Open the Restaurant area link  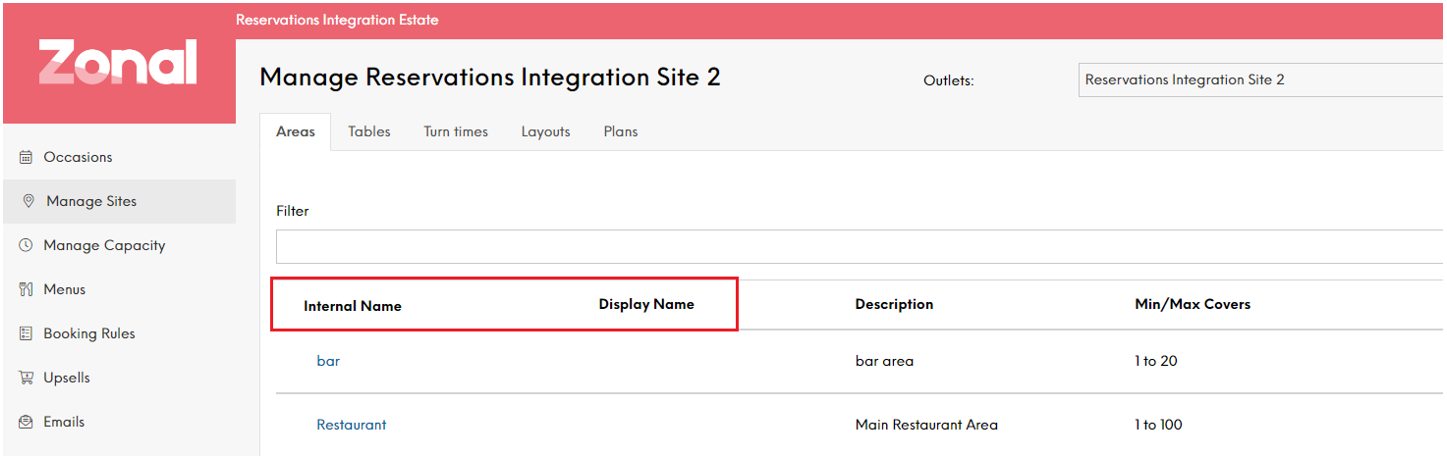click(x=351, y=425)
